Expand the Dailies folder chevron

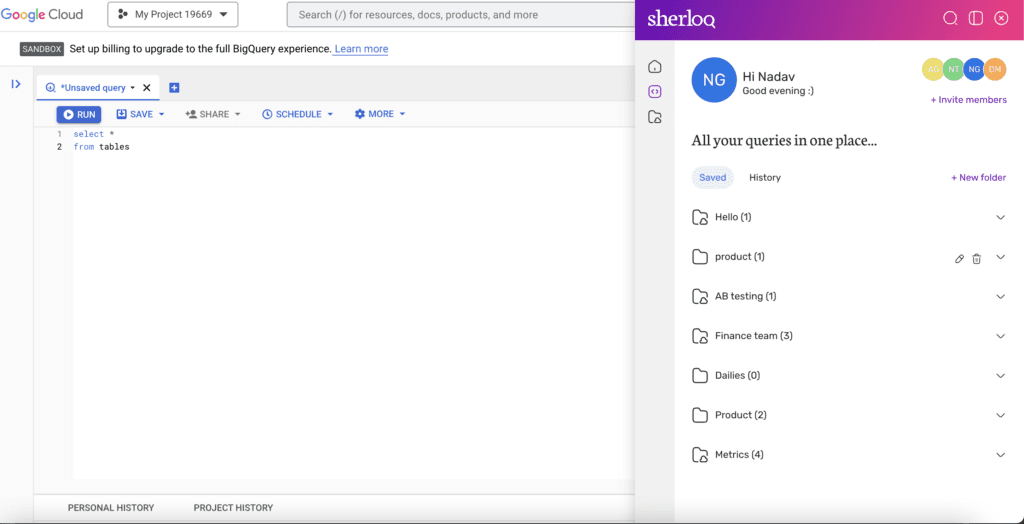[1000, 376]
